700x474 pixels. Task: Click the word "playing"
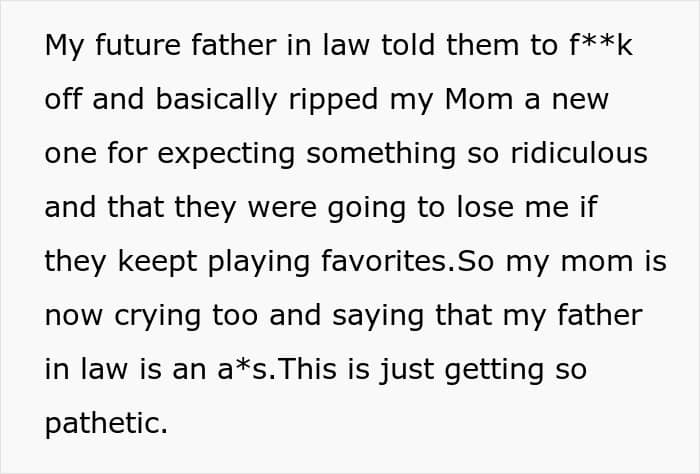(x=259, y=262)
